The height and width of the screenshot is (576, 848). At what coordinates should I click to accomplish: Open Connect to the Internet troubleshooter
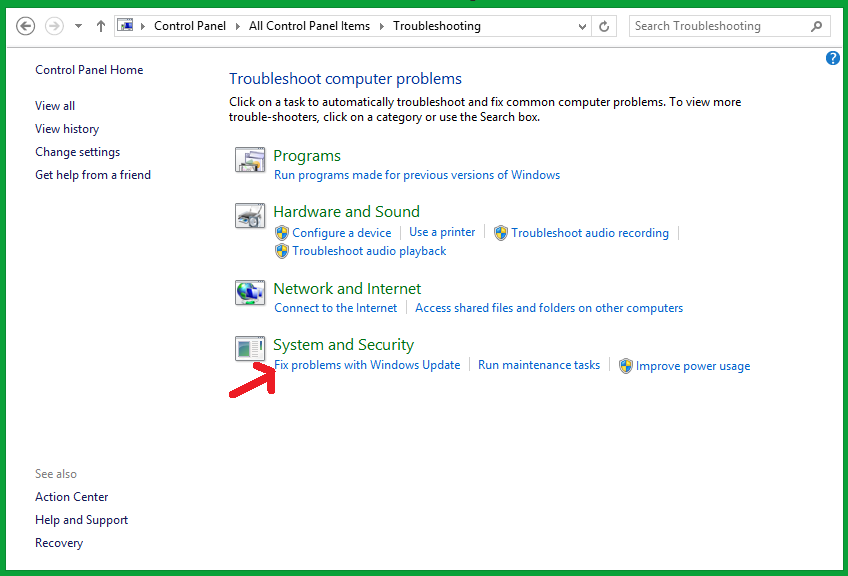[336, 308]
